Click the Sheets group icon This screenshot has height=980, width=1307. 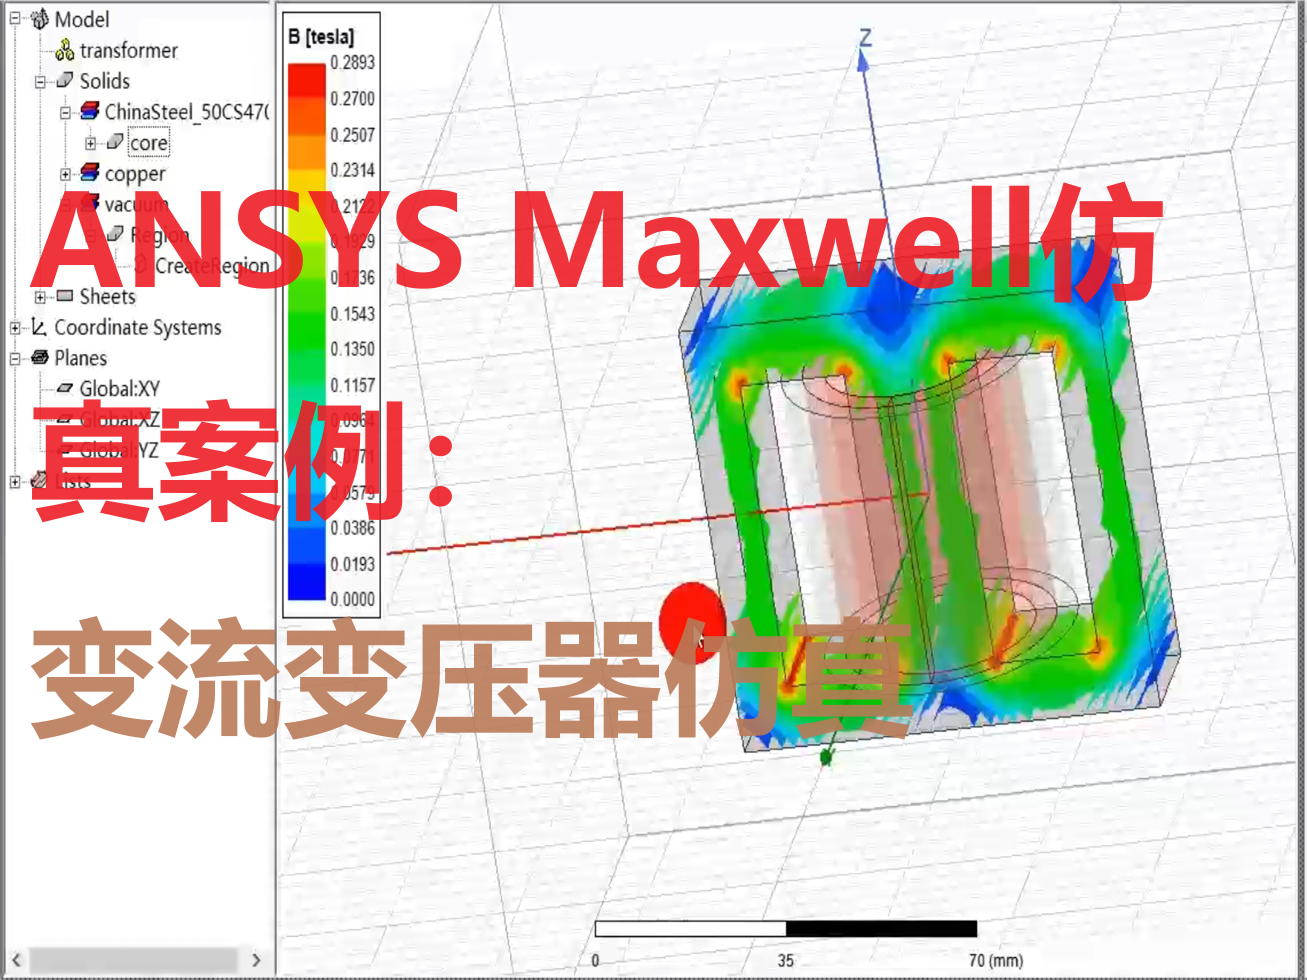click(x=65, y=295)
